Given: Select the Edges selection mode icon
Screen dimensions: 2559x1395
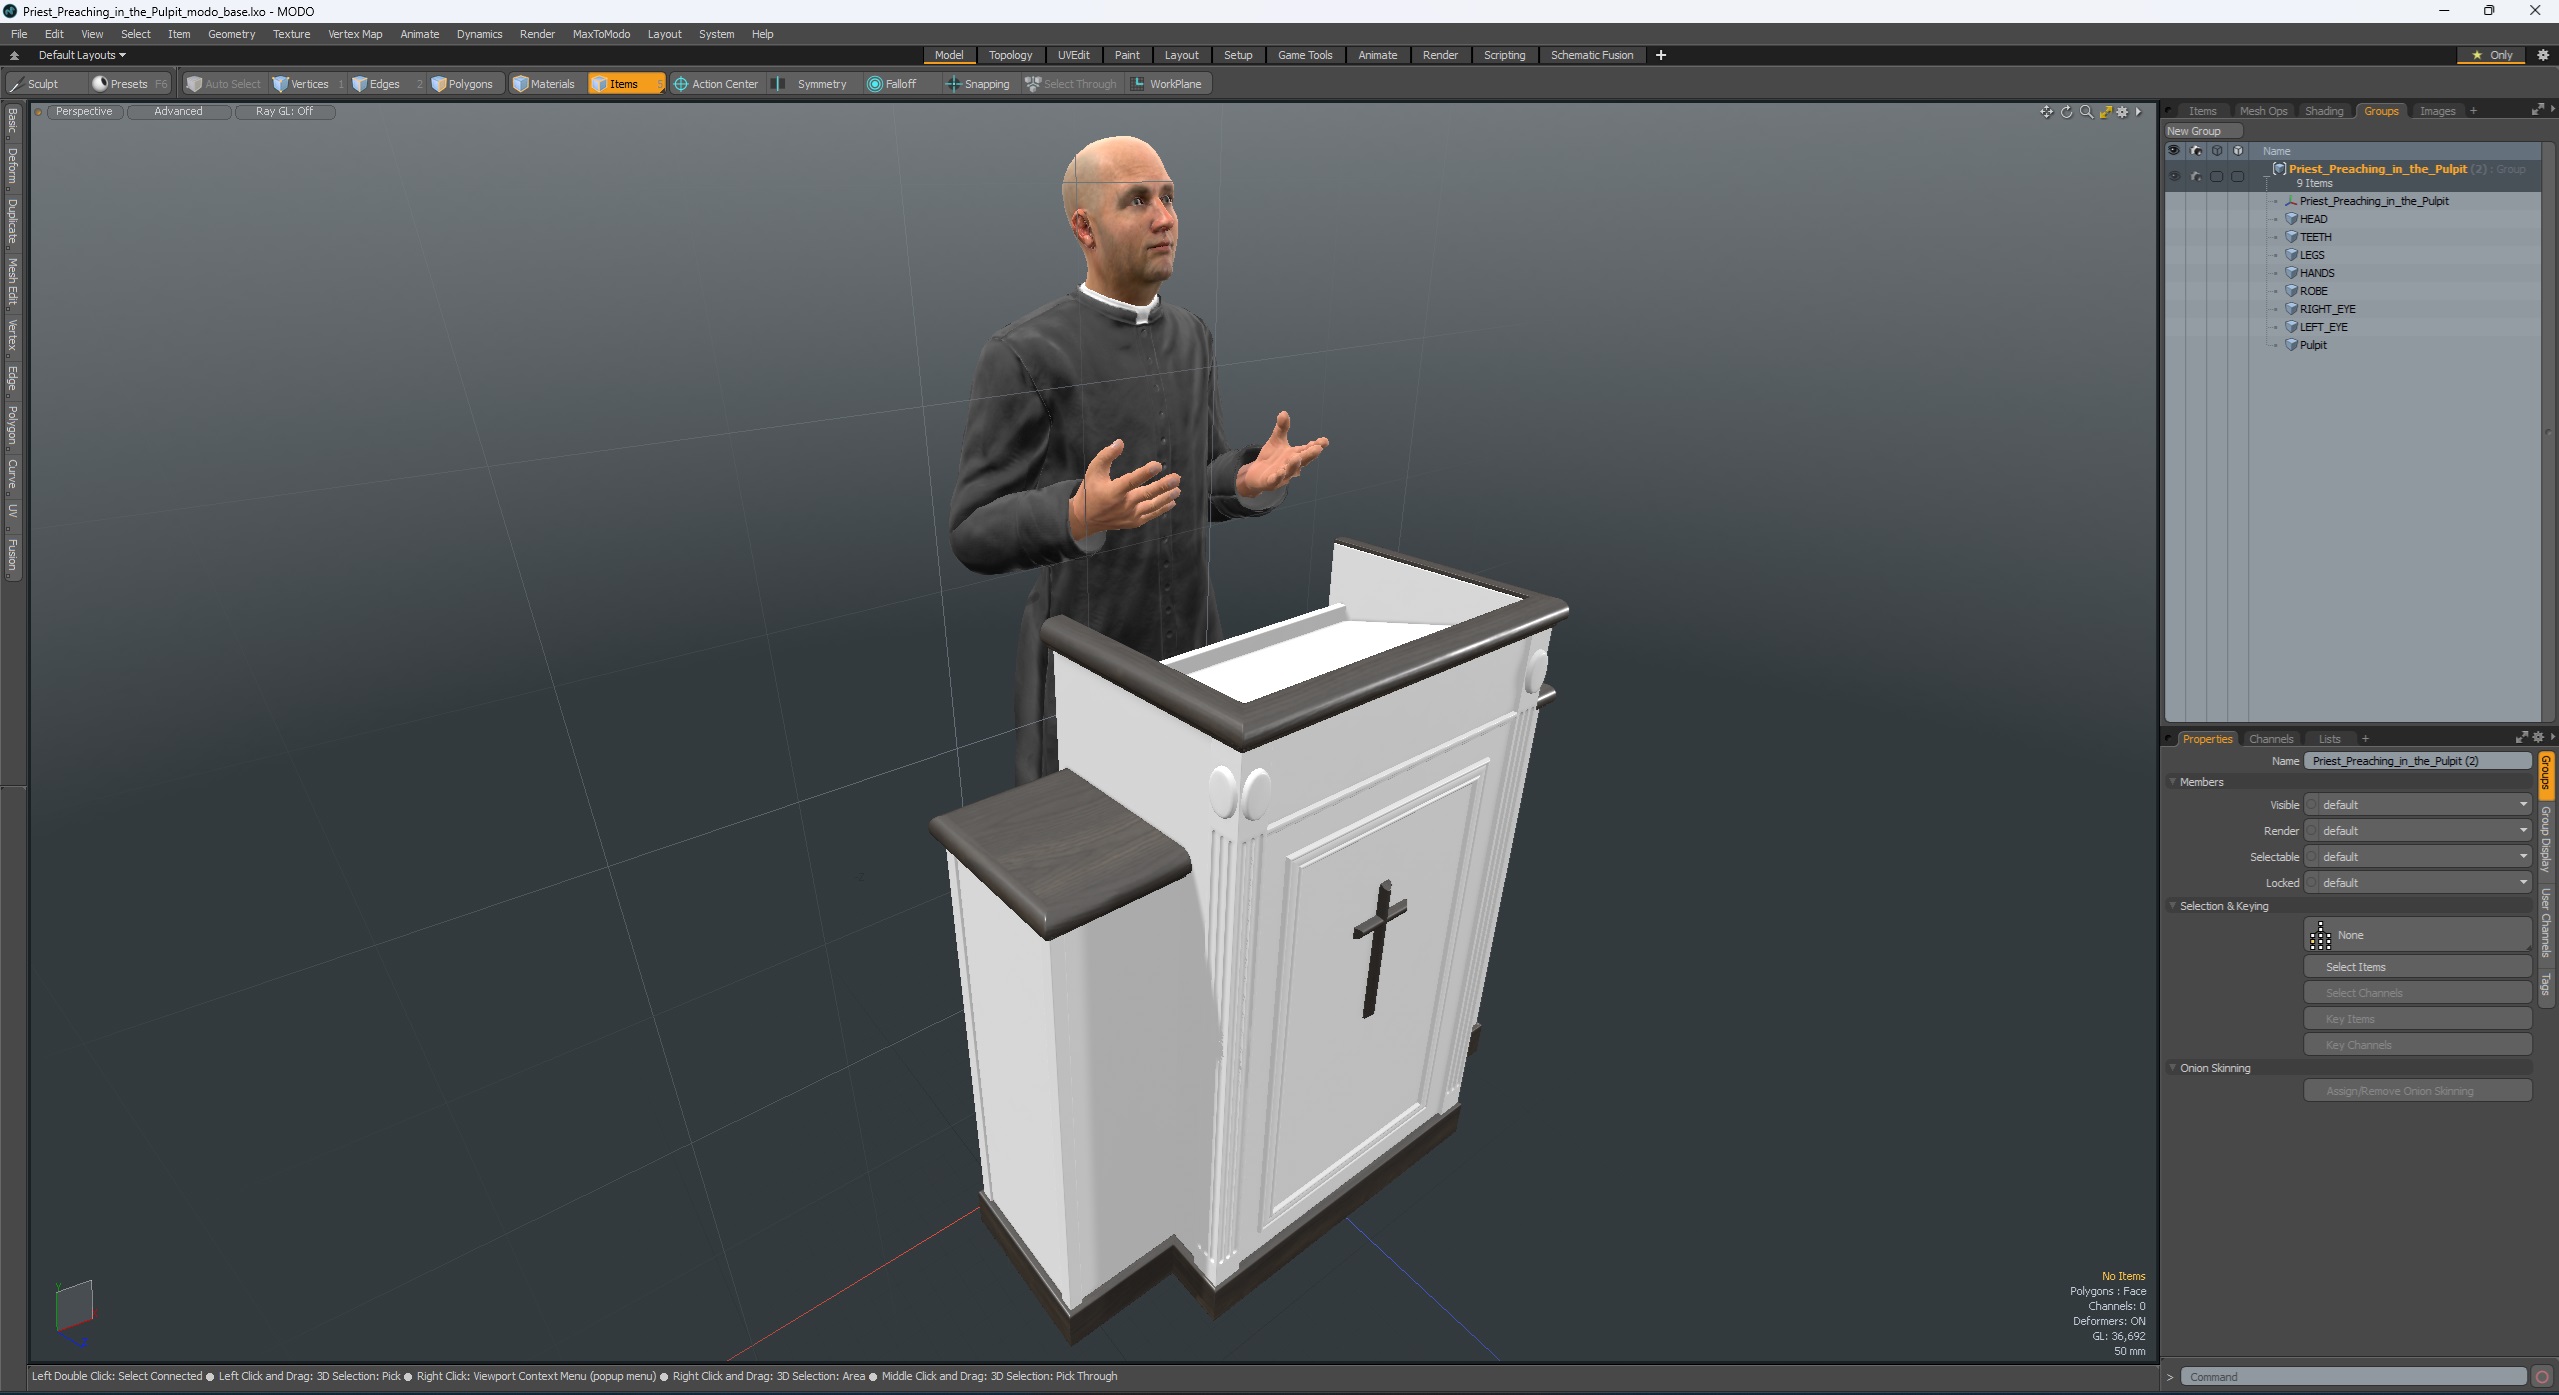Looking at the screenshot, I should (378, 82).
